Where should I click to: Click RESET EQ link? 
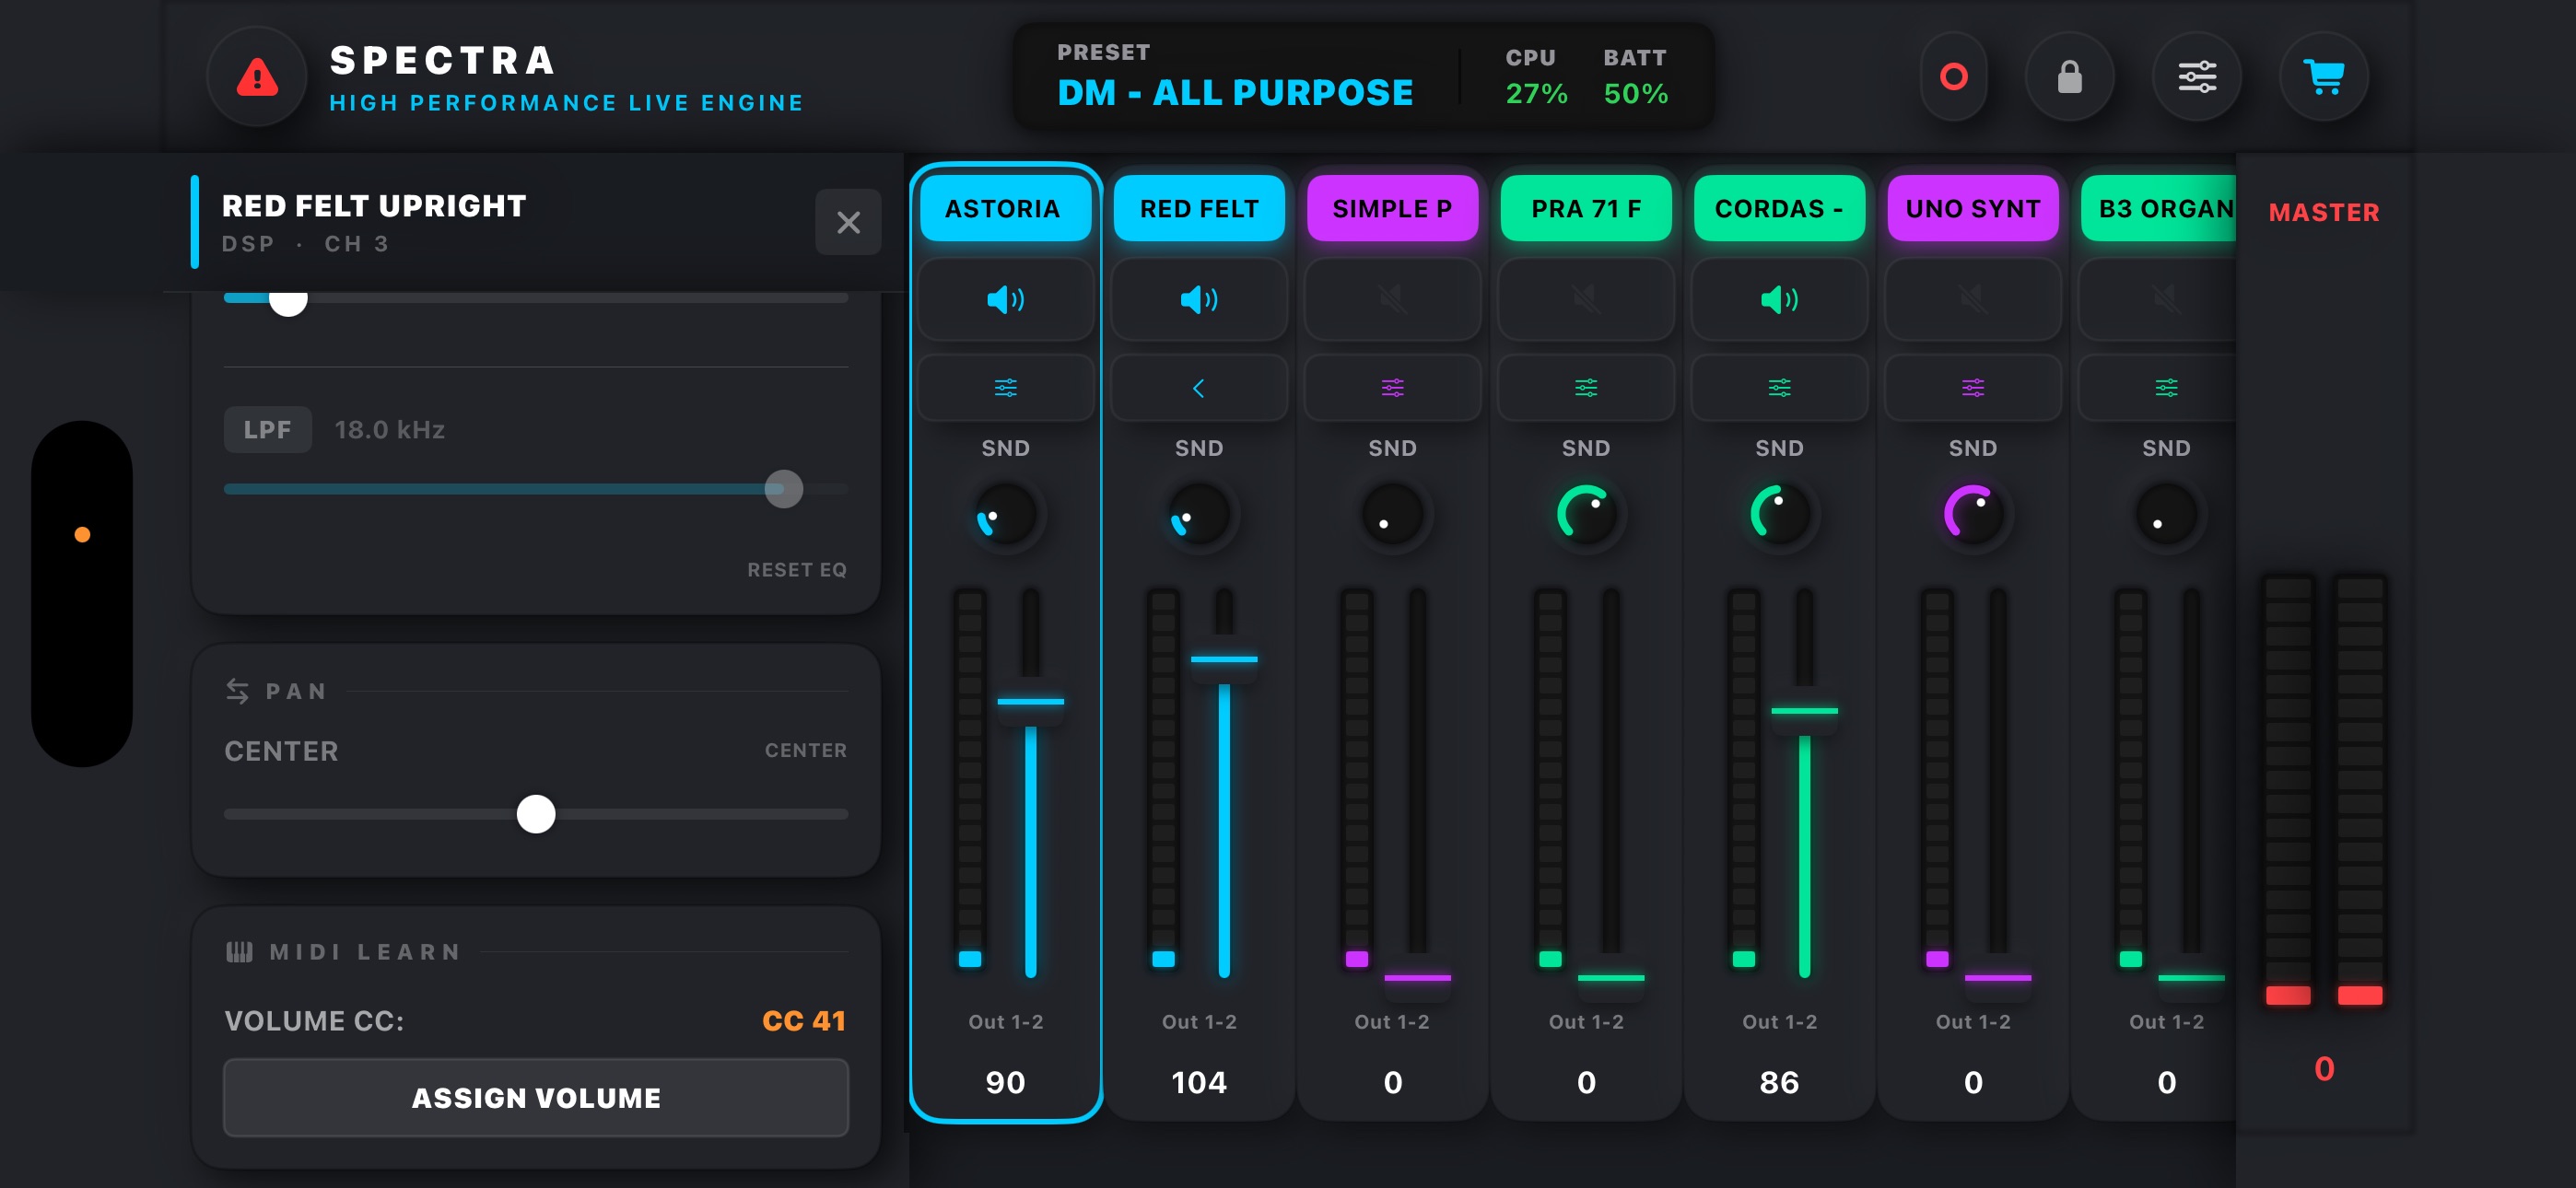797,569
